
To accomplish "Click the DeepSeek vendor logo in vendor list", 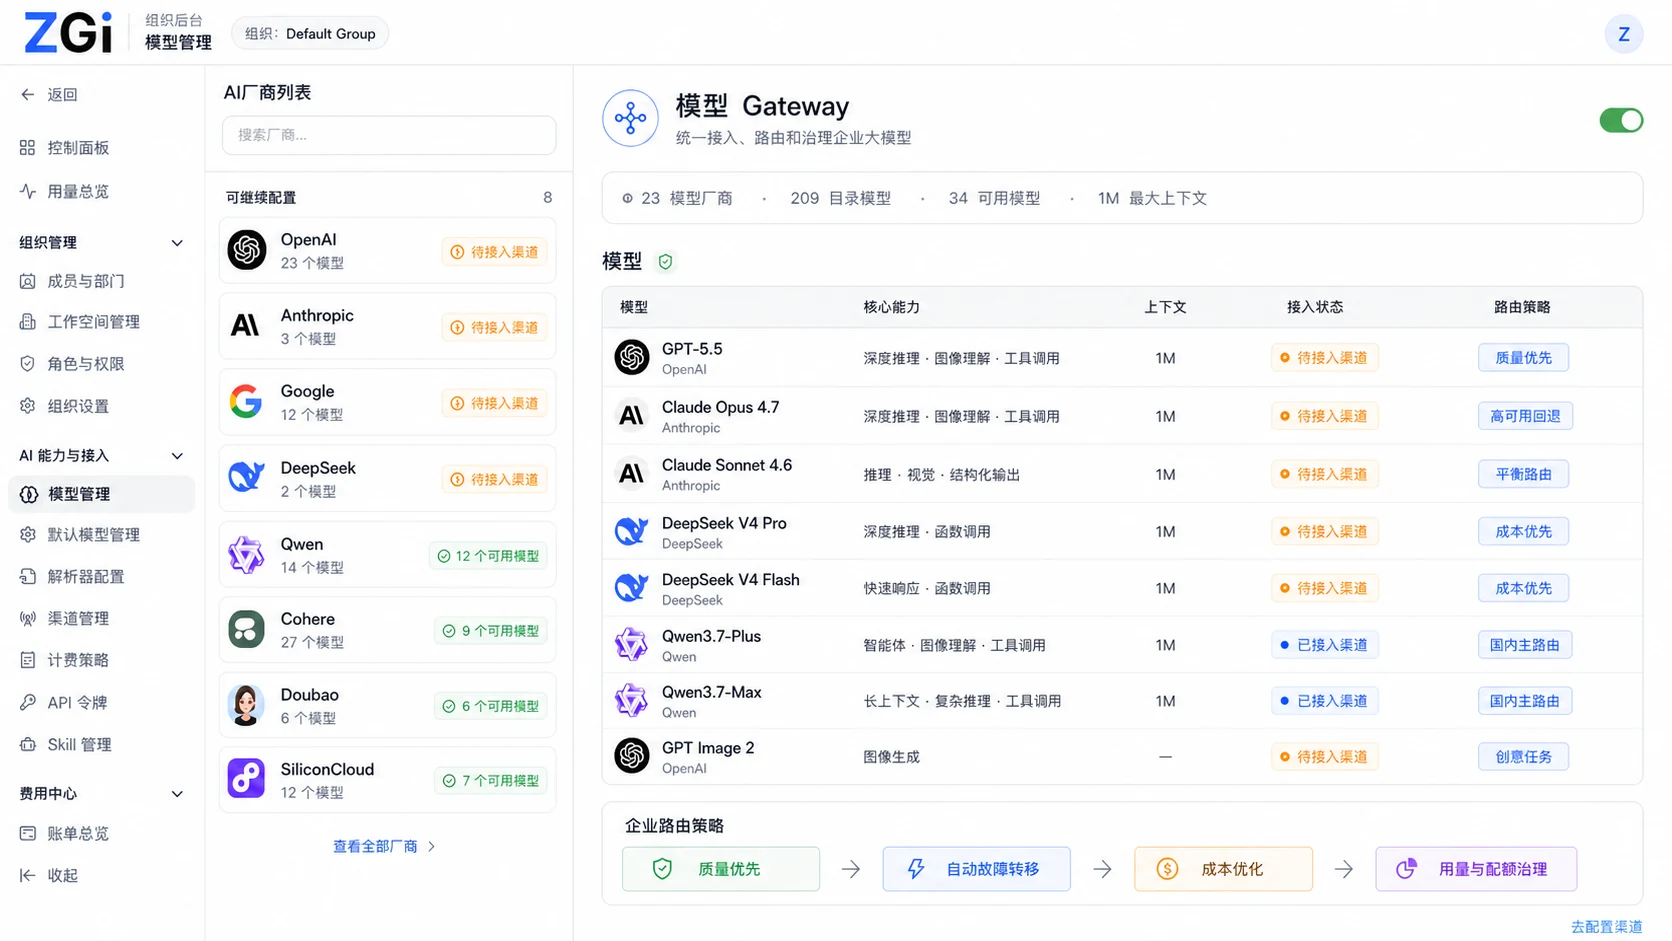I will tap(246, 477).
